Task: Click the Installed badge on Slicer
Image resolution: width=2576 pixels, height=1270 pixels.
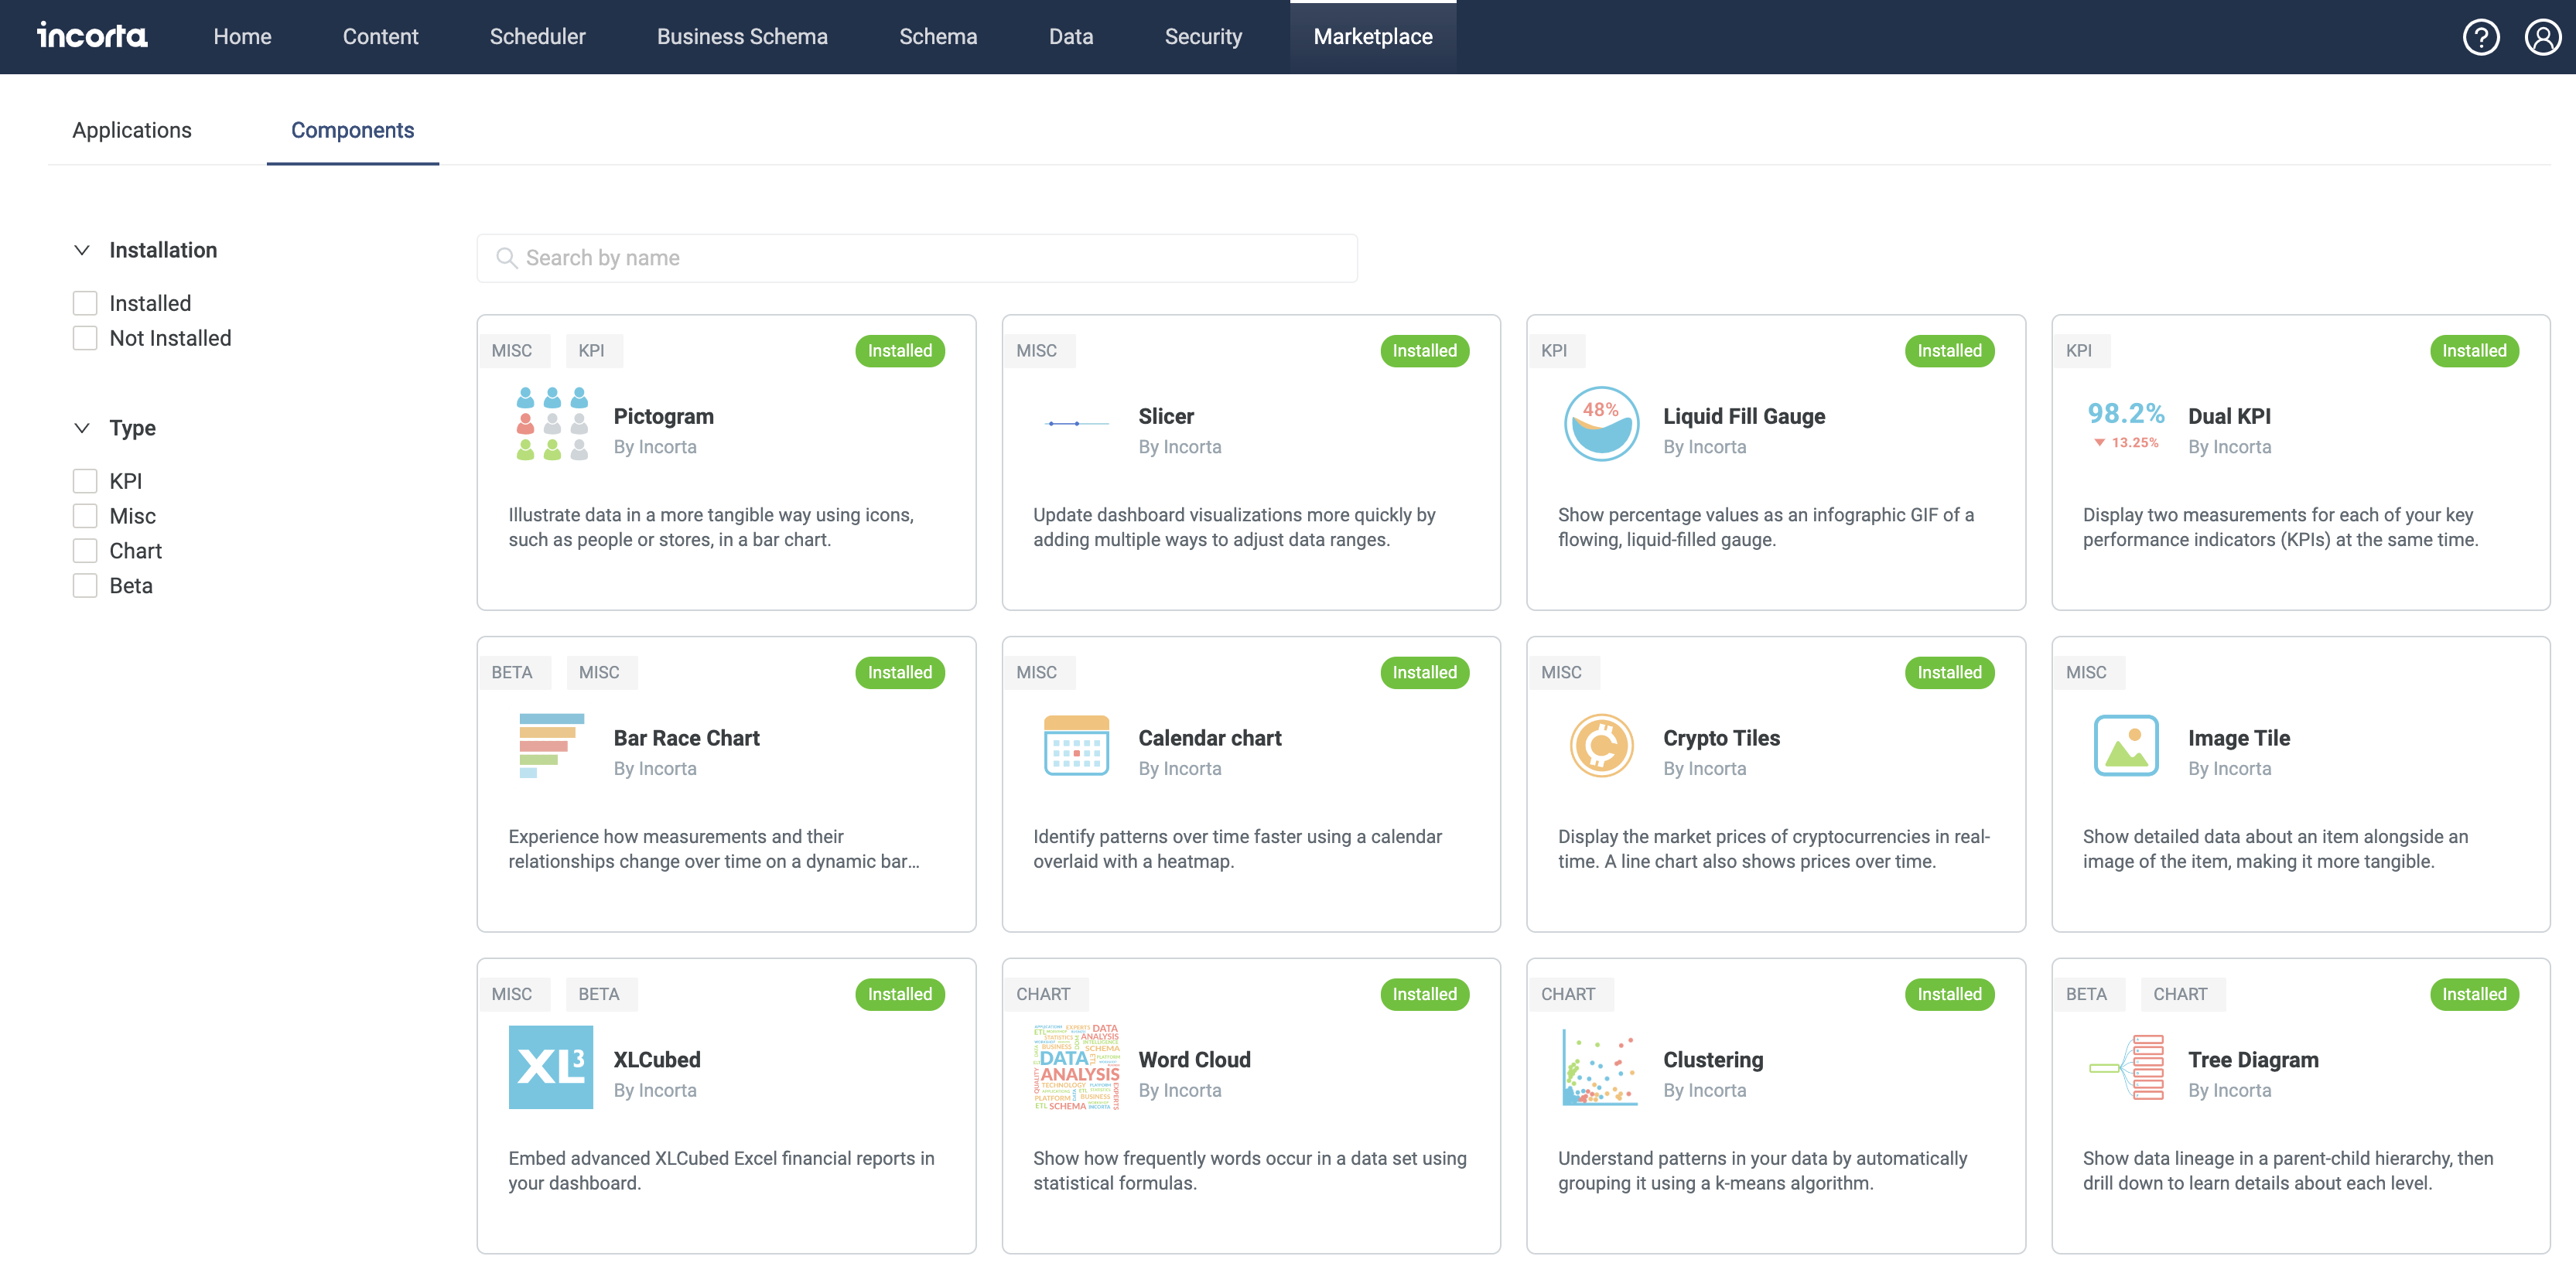Action: (1424, 351)
